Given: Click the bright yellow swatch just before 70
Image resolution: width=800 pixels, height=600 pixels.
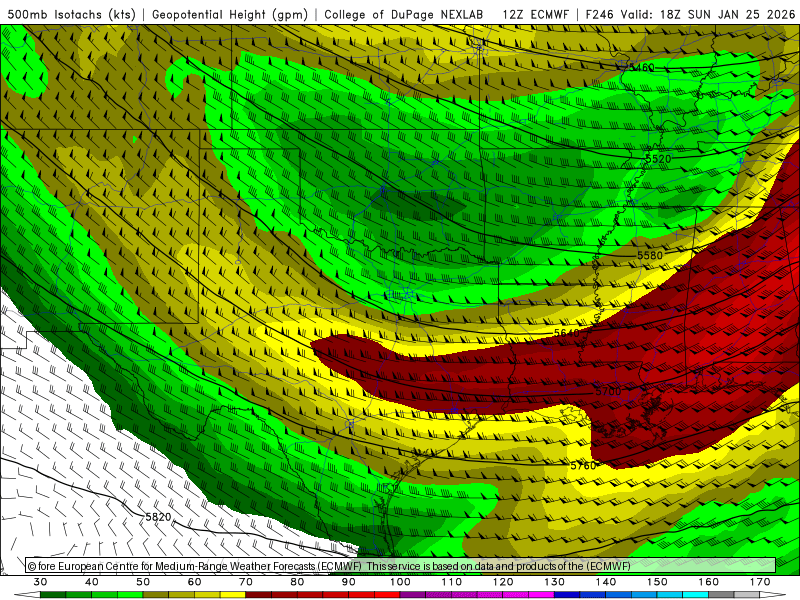Looking at the screenshot, I should [x=233, y=595].
